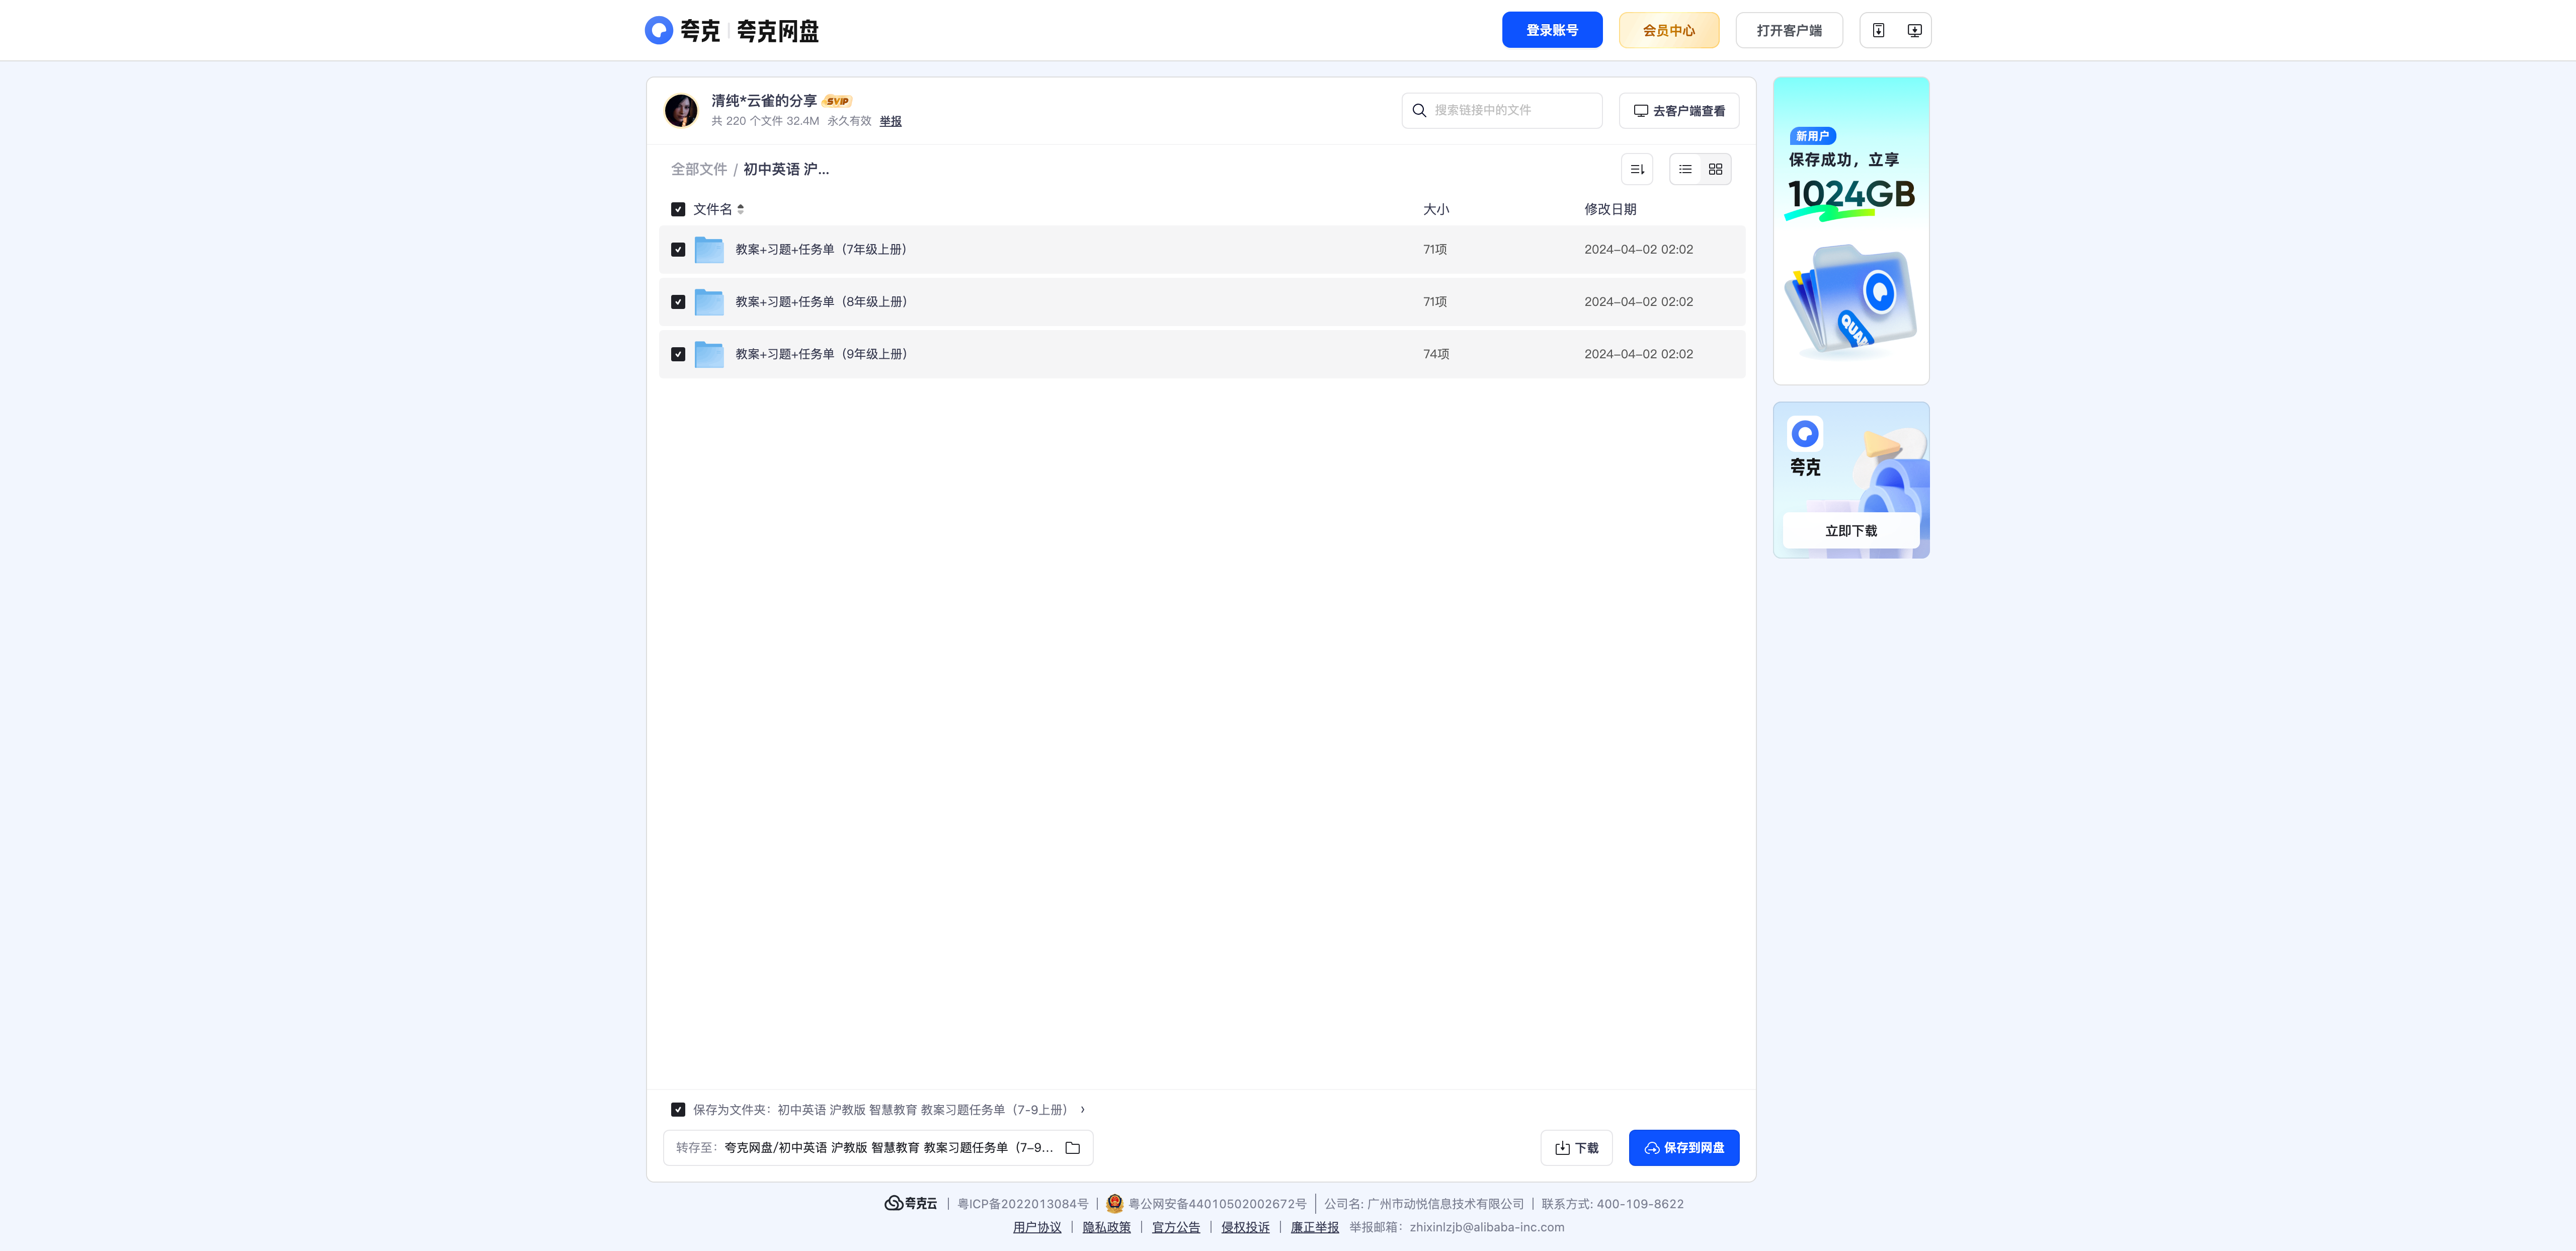Open the destination folder picker icon

[1073, 1148]
